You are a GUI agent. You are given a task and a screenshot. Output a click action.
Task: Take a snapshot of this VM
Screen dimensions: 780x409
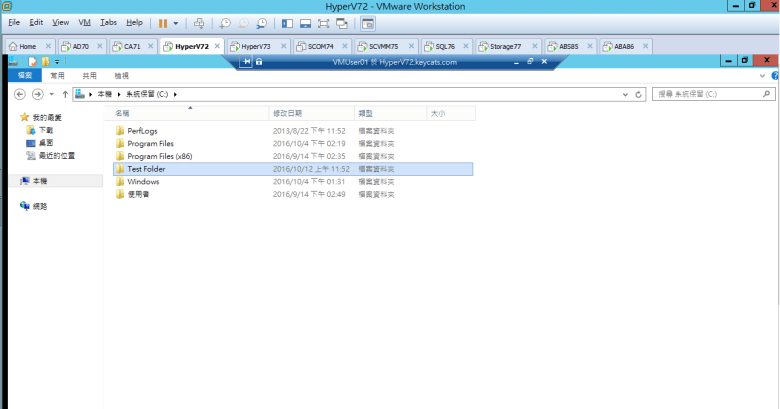pos(226,22)
